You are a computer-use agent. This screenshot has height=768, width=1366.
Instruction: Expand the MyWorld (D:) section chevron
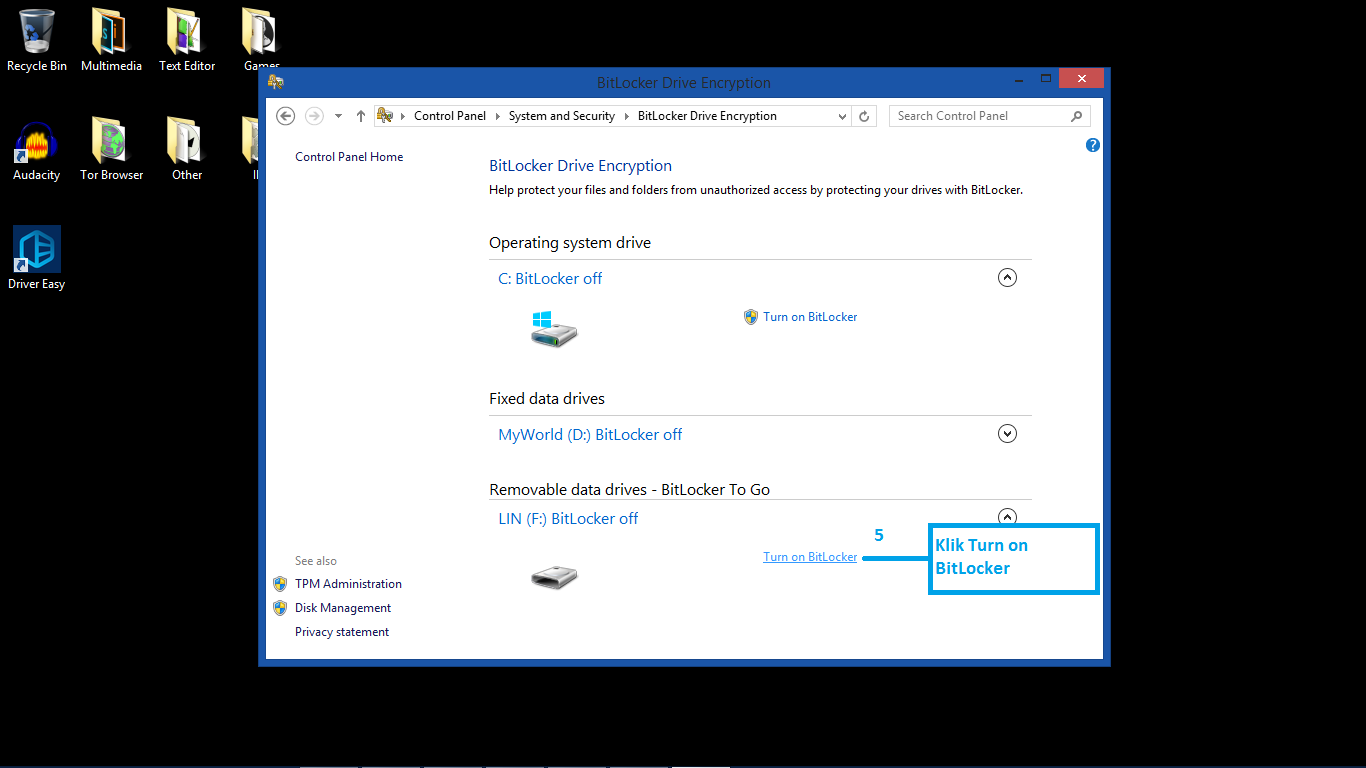tap(1008, 434)
